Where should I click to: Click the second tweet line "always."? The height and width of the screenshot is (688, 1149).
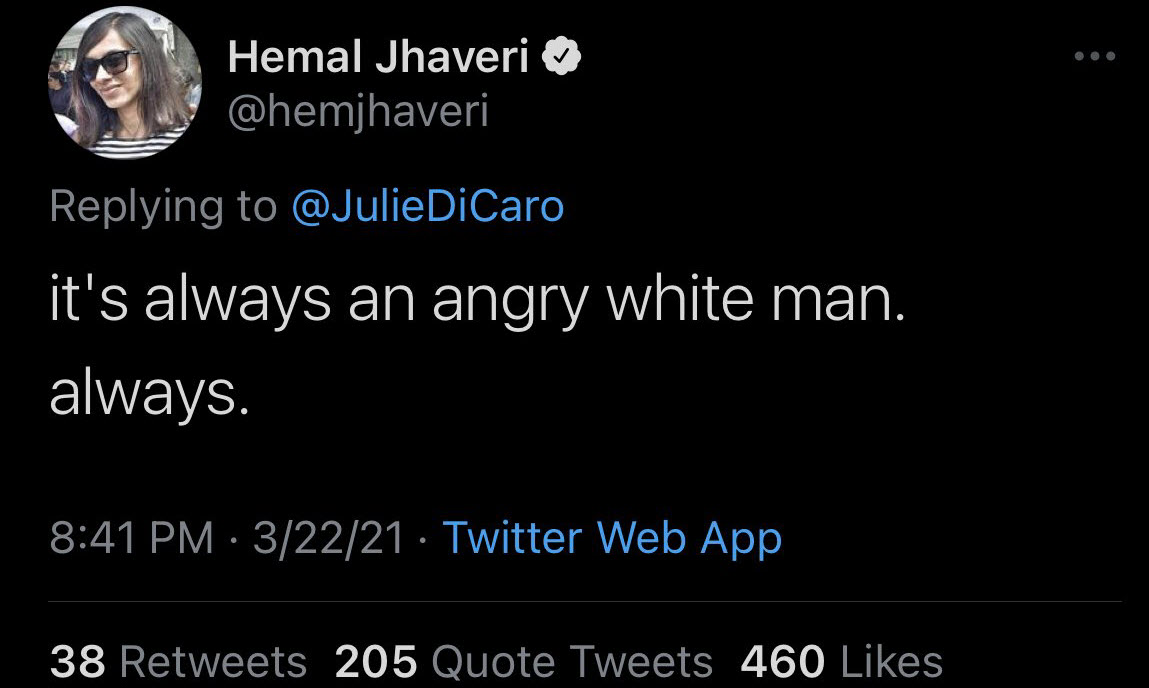pyautogui.click(x=145, y=397)
